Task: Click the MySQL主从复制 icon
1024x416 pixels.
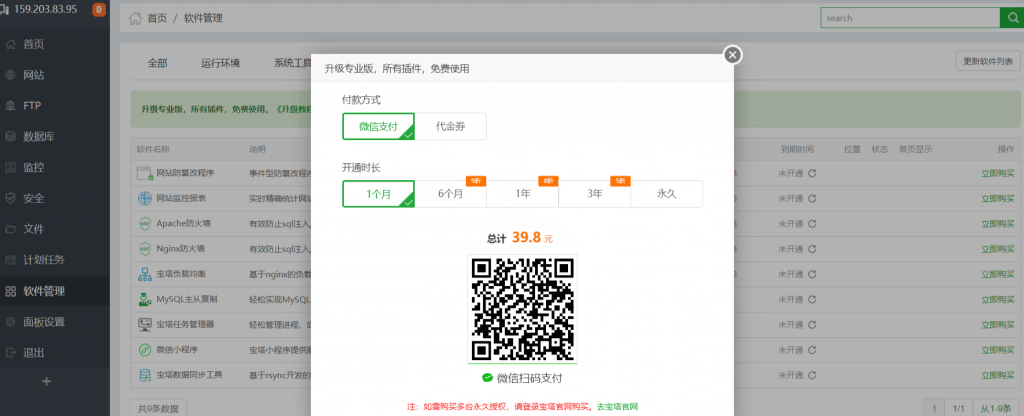Action: click(144, 299)
